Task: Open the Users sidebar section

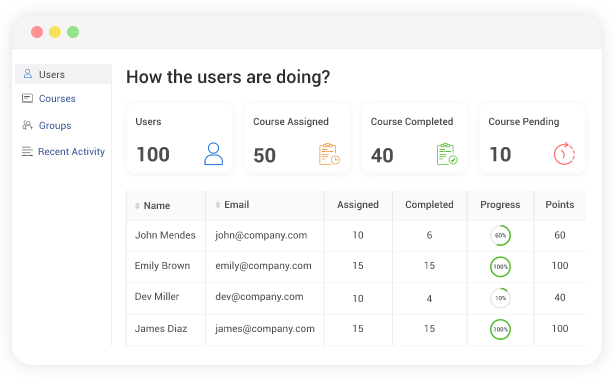Action: tap(63, 74)
